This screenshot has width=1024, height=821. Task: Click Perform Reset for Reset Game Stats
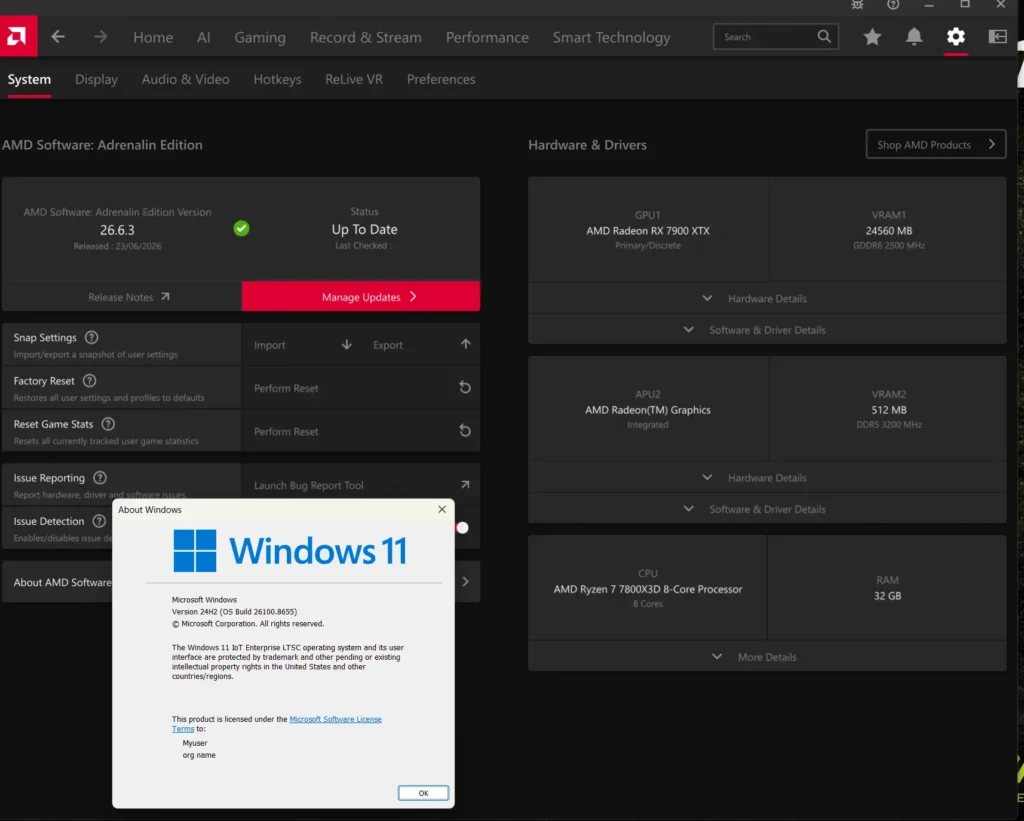point(286,431)
